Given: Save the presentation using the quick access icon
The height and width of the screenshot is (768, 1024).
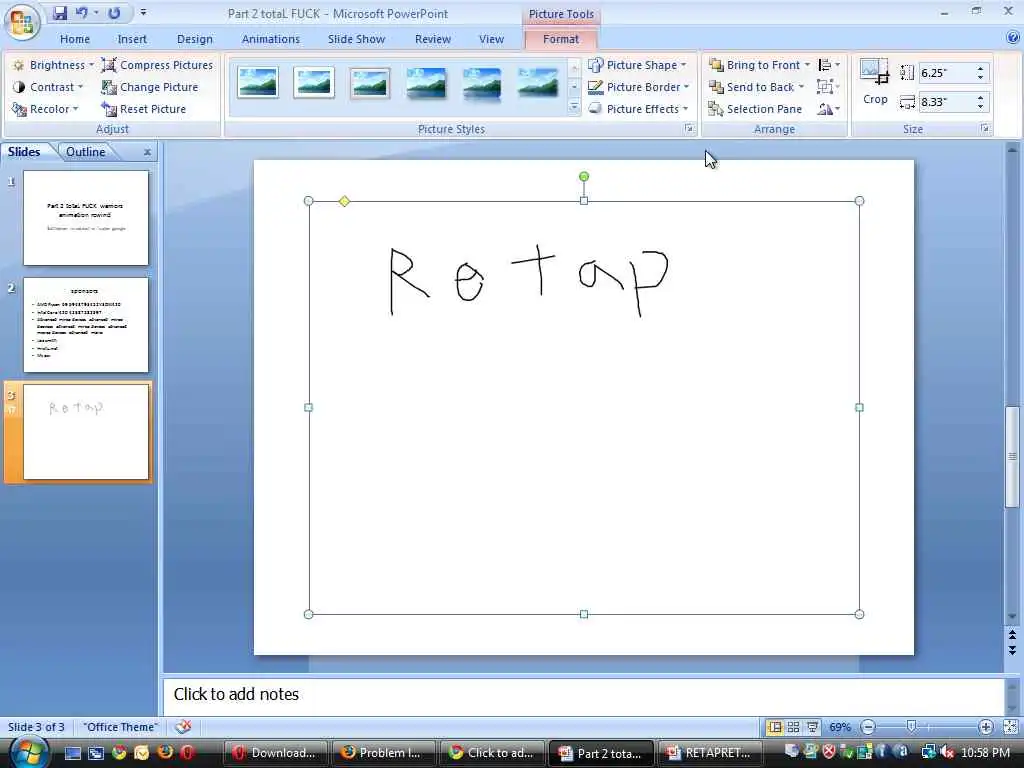Looking at the screenshot, I should (x=59, y=12).
